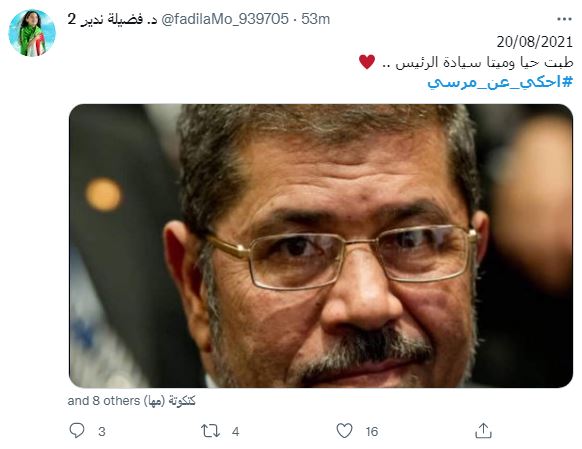The width and height of the screenshot is (582, 449).
Task: Click the date text 20/08/2021
Action: coord(535,42)
